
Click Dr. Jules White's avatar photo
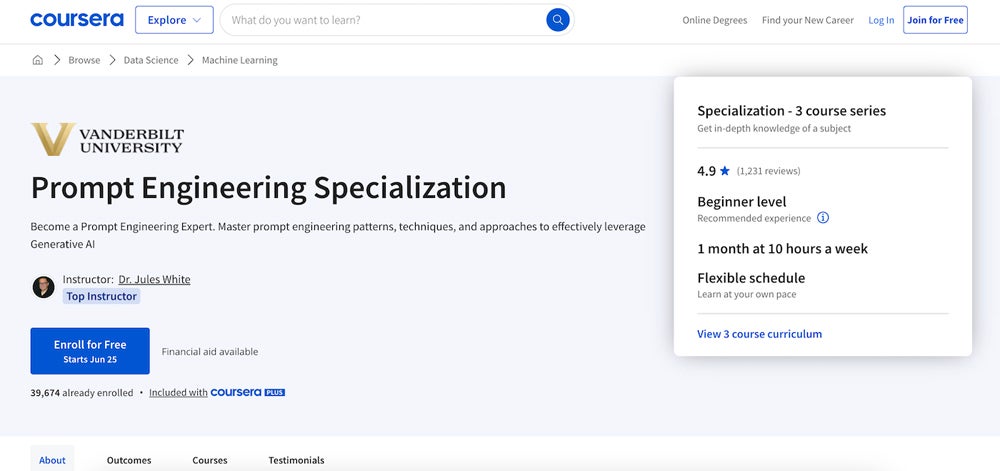tap(43, 287)
